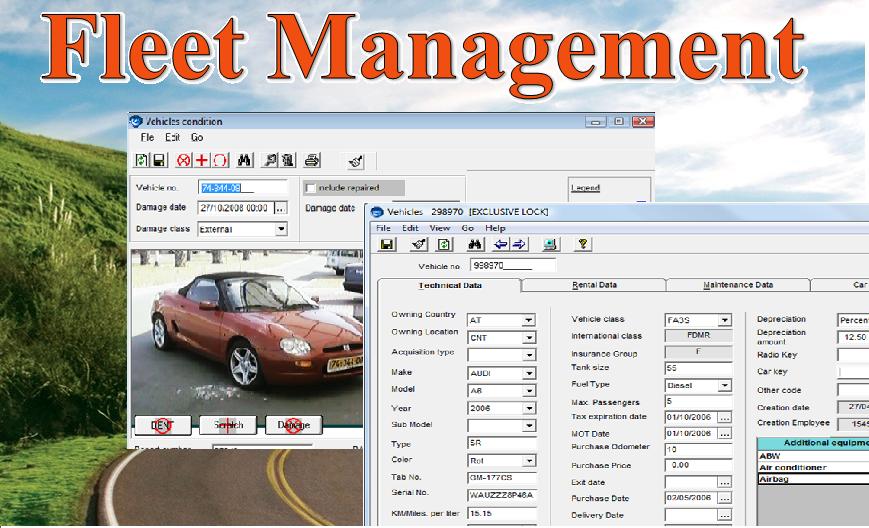Open Edit menu in Vehicles condition window
The image size is (869, 528).
tap(172, 137)
